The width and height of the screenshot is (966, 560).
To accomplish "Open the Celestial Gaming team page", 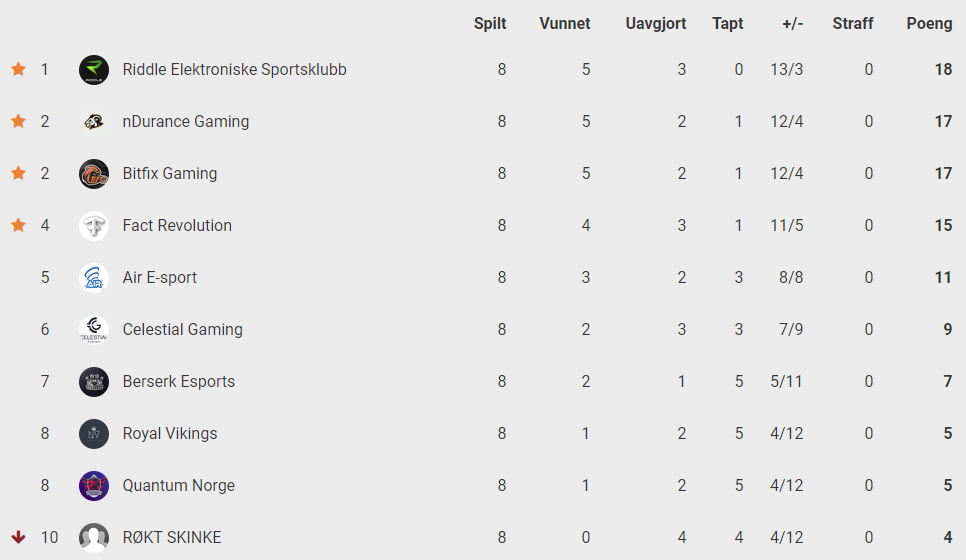I will tap(182, 330).
